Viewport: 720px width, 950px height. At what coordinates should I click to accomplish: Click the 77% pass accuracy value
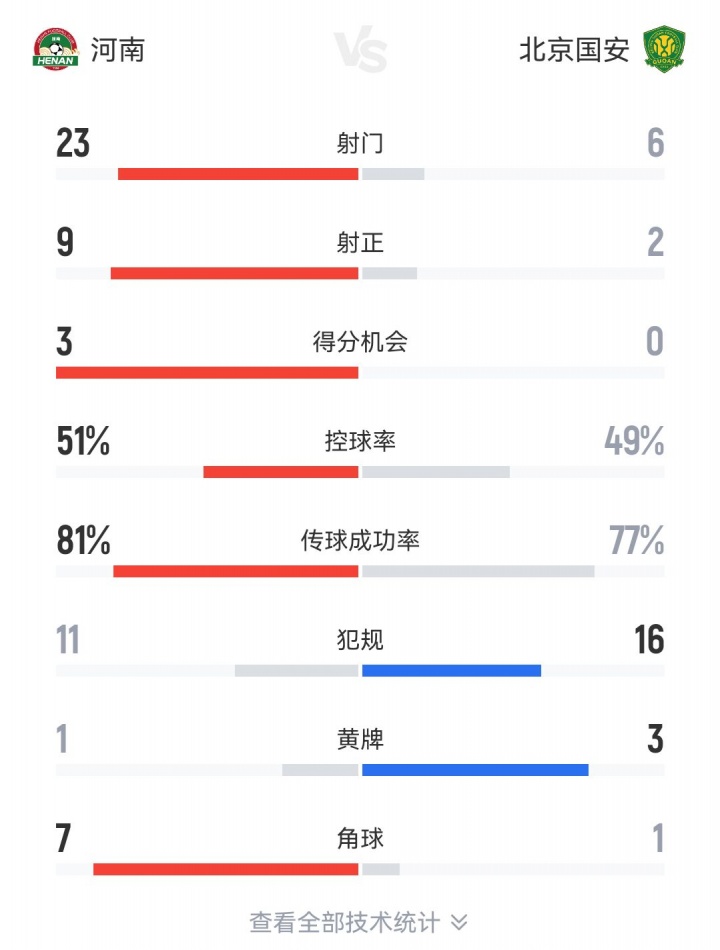click(x=637, y=541)
